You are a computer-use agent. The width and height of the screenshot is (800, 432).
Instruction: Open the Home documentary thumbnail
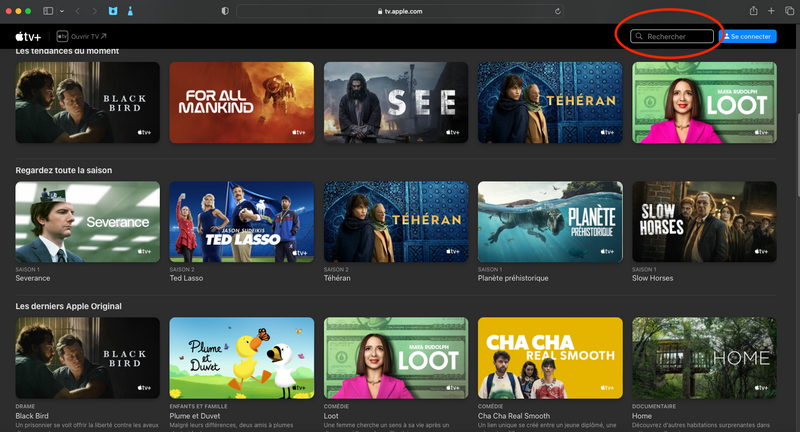tap(705, 358)
